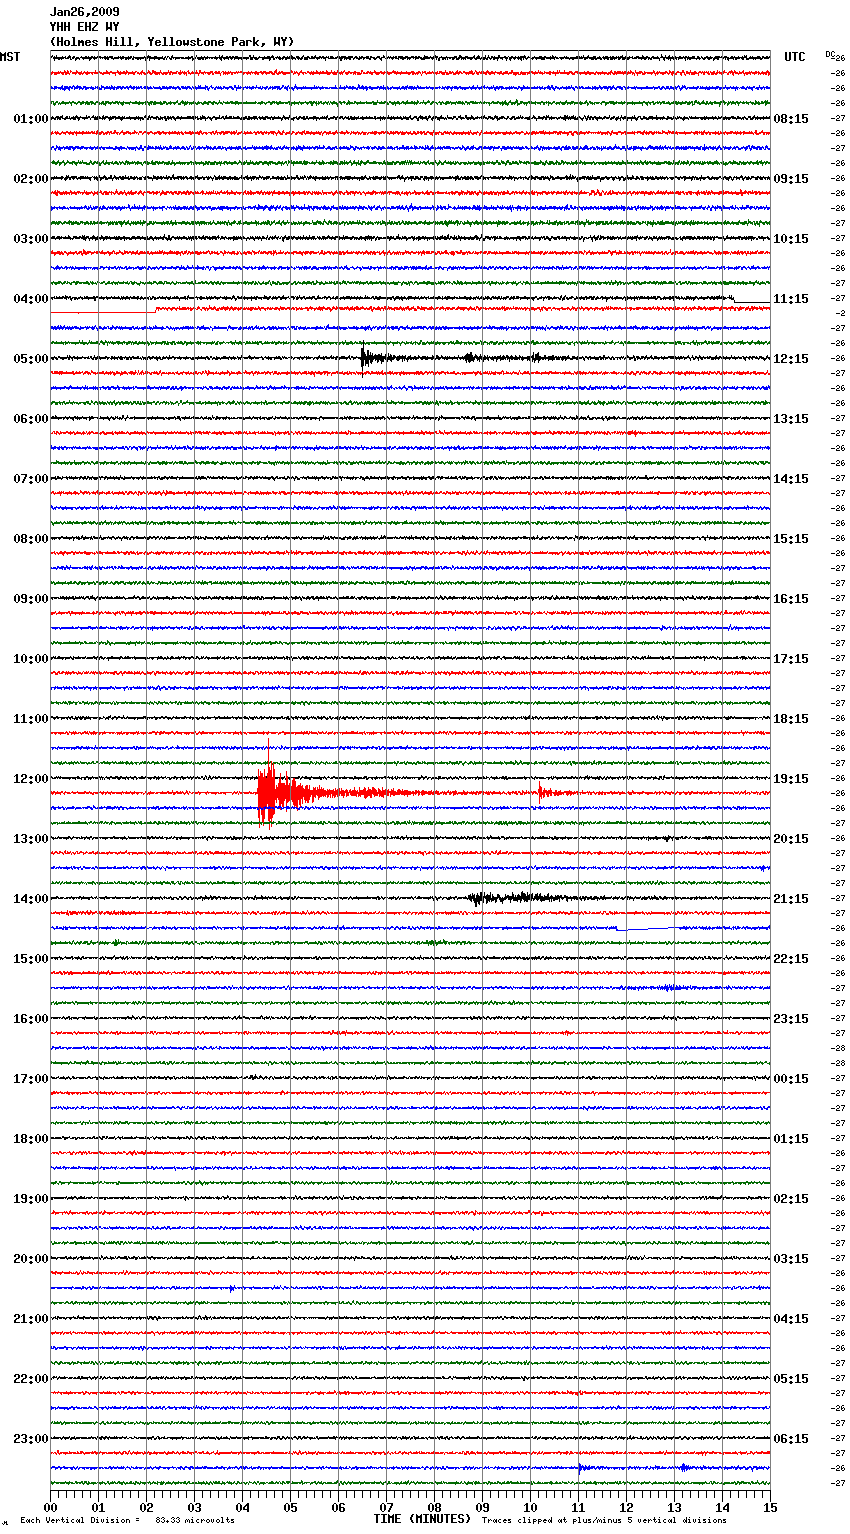Viewport: 850px width, 1534px height.
Task: Click the Jan26,2009 date heading
Action: (85, 12)
